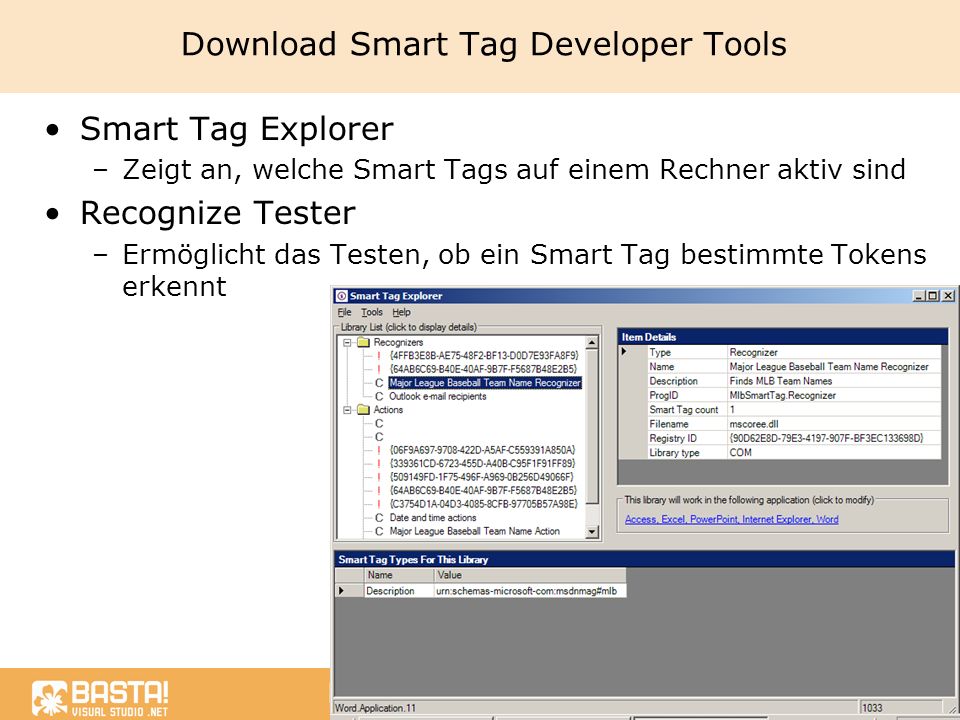
Task: Select the Filename value mscoree.dll
Action: 834,424
